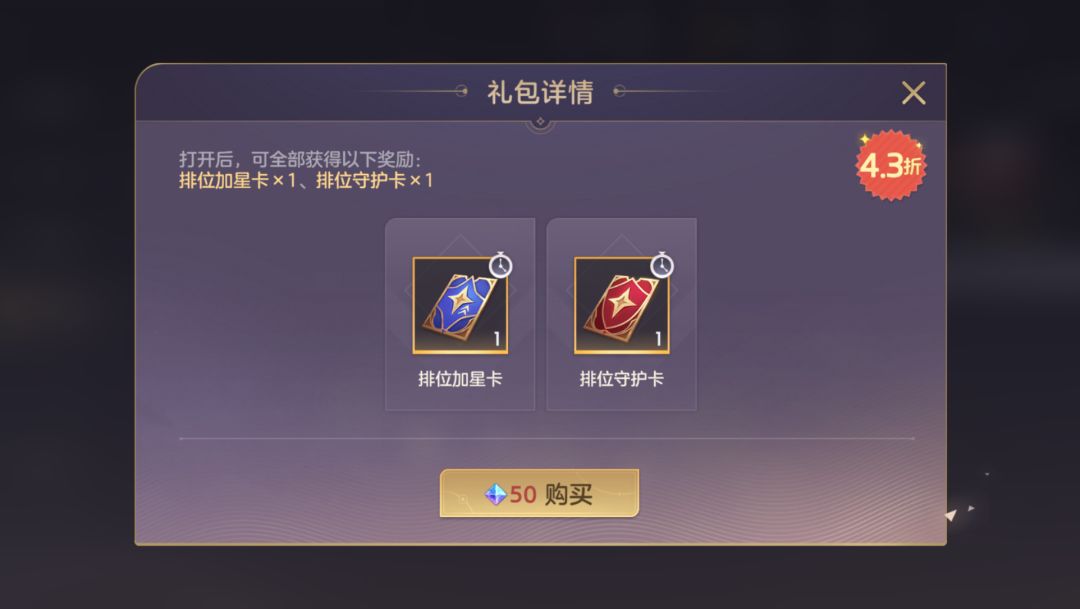Screen dimensions: 1080x609
Task: Click the timer clock on 排位守护卡
Action: click(662, 265)
